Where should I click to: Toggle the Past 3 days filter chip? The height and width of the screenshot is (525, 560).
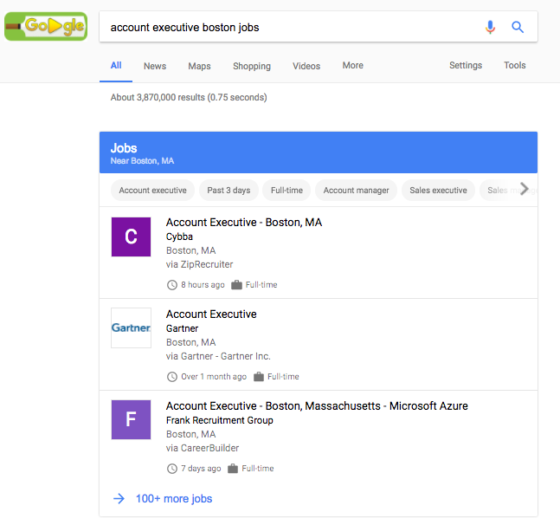pyautogui.click(x=229, y=190)
